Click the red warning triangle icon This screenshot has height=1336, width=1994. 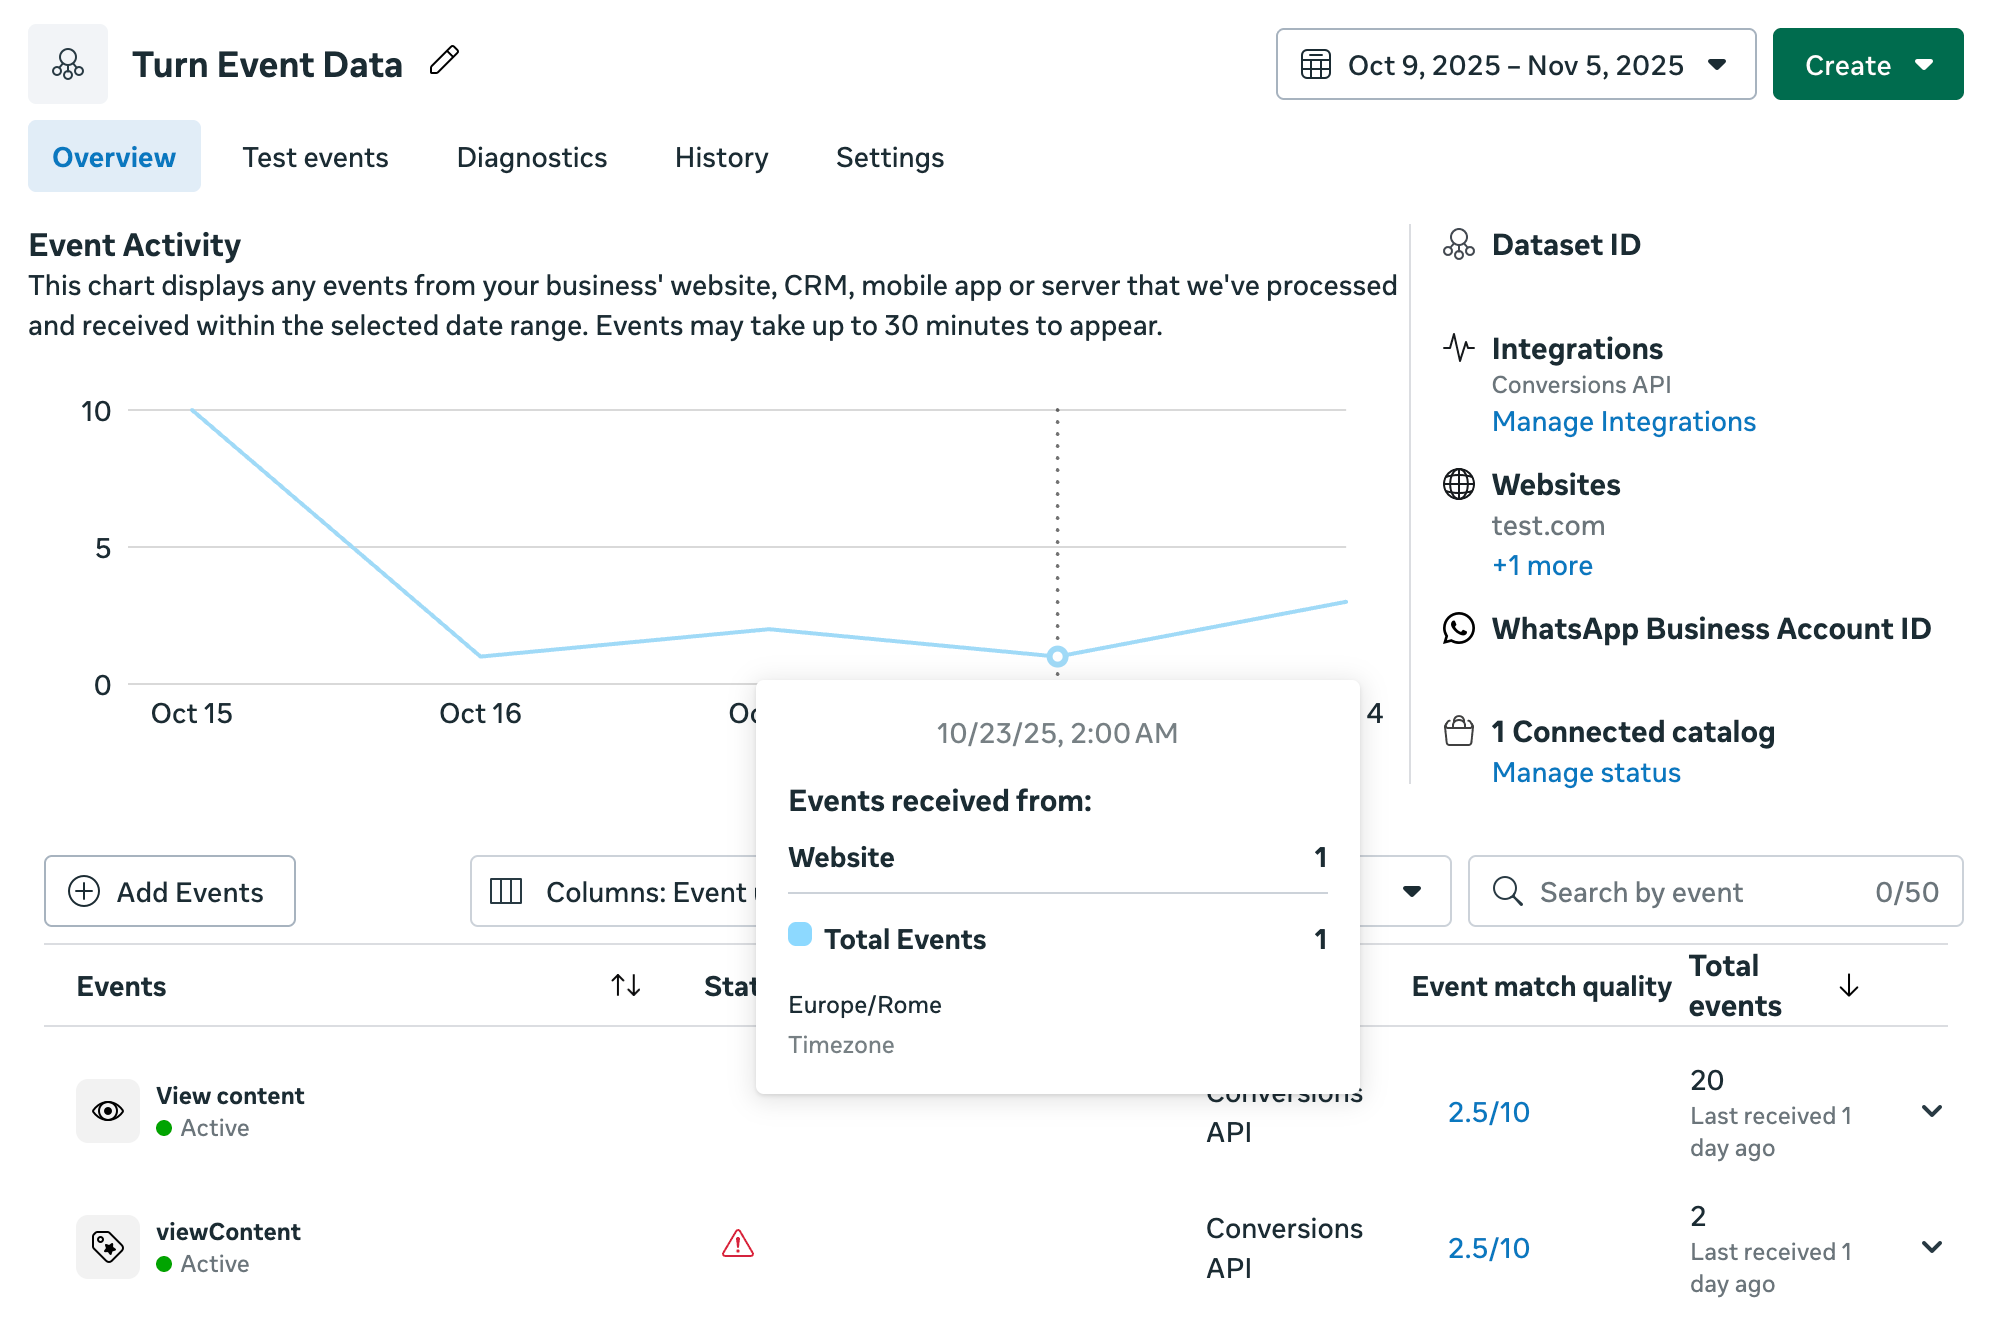(x=737, y=1244)
